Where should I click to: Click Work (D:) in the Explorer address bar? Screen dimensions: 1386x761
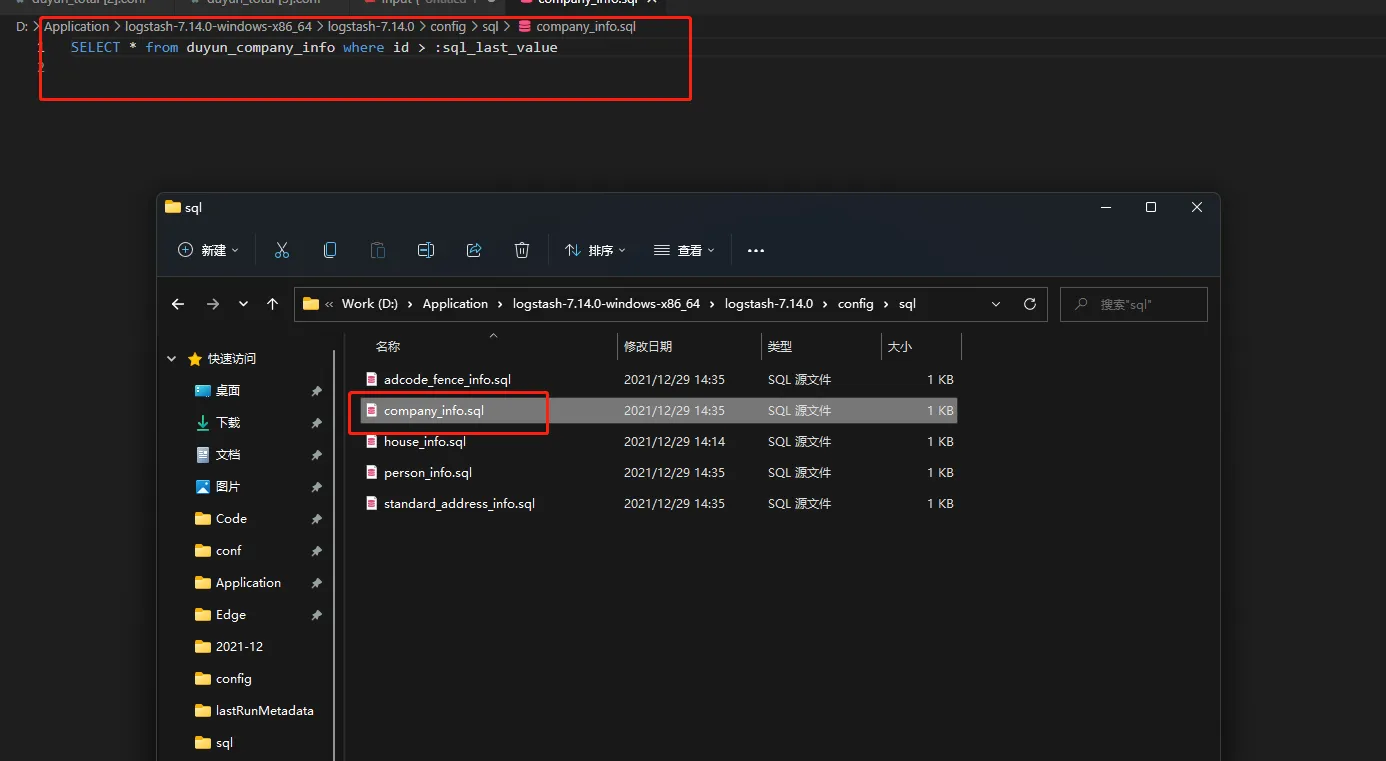372,304
